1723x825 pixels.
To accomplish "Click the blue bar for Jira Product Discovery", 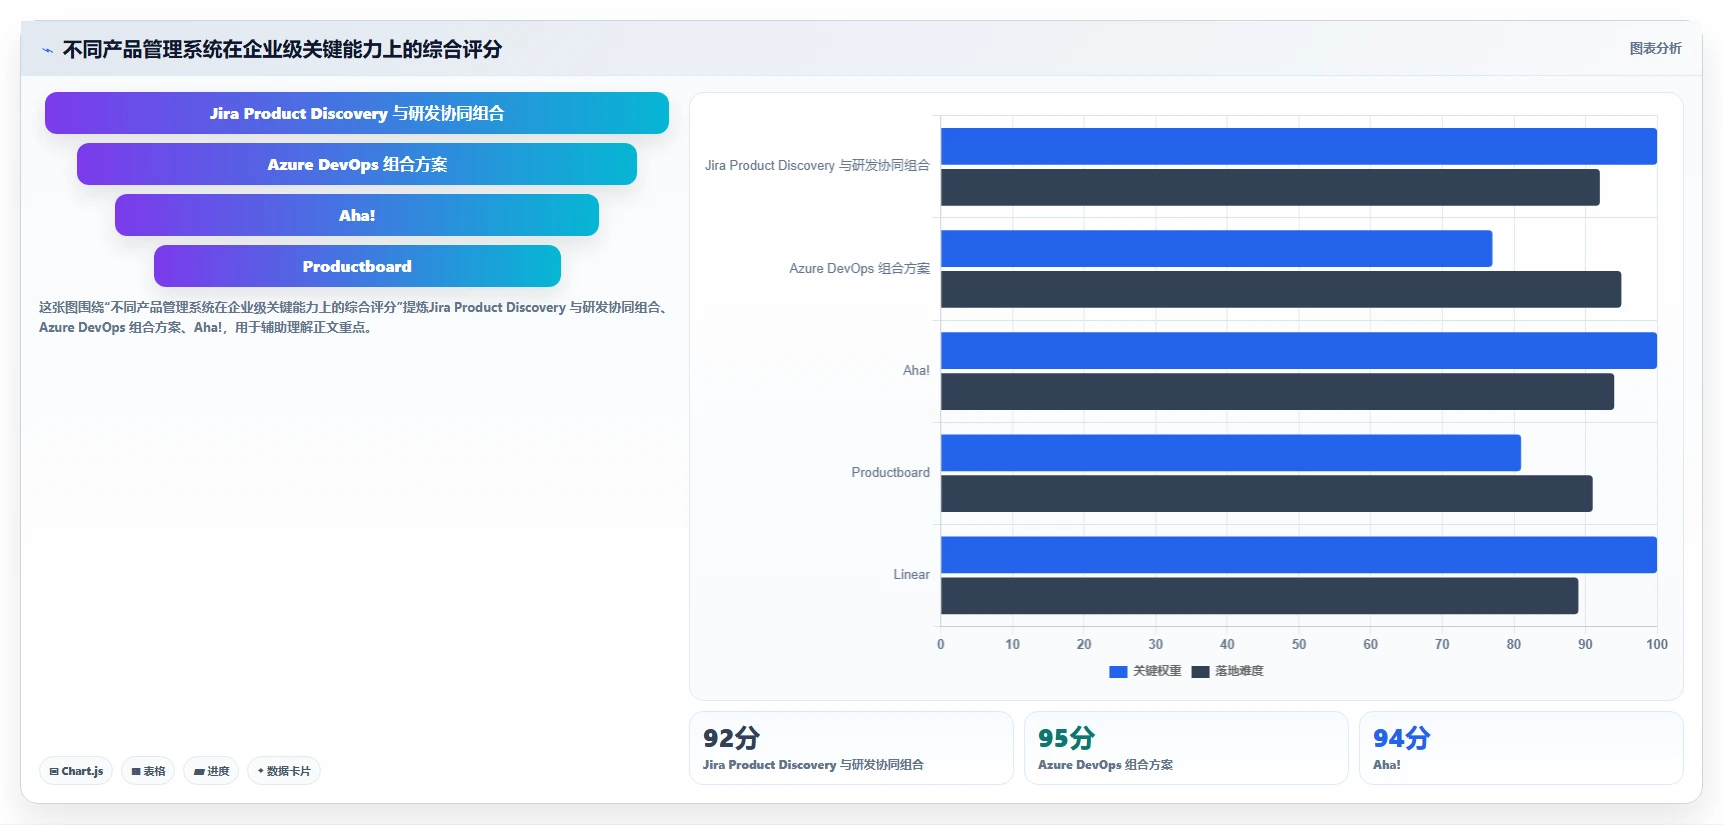I will (1298, 146).
